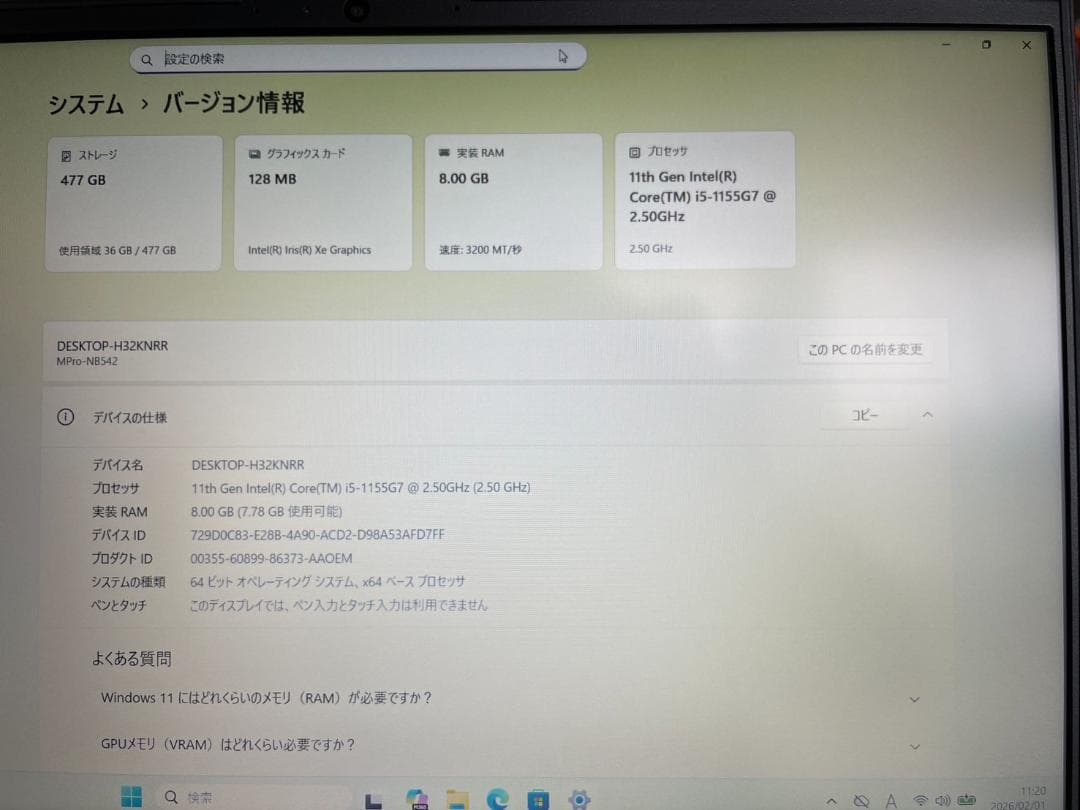This screenshot has height=810, width=1080.
Task: Open the 実装 RAM info card
Action: [513, 200]
